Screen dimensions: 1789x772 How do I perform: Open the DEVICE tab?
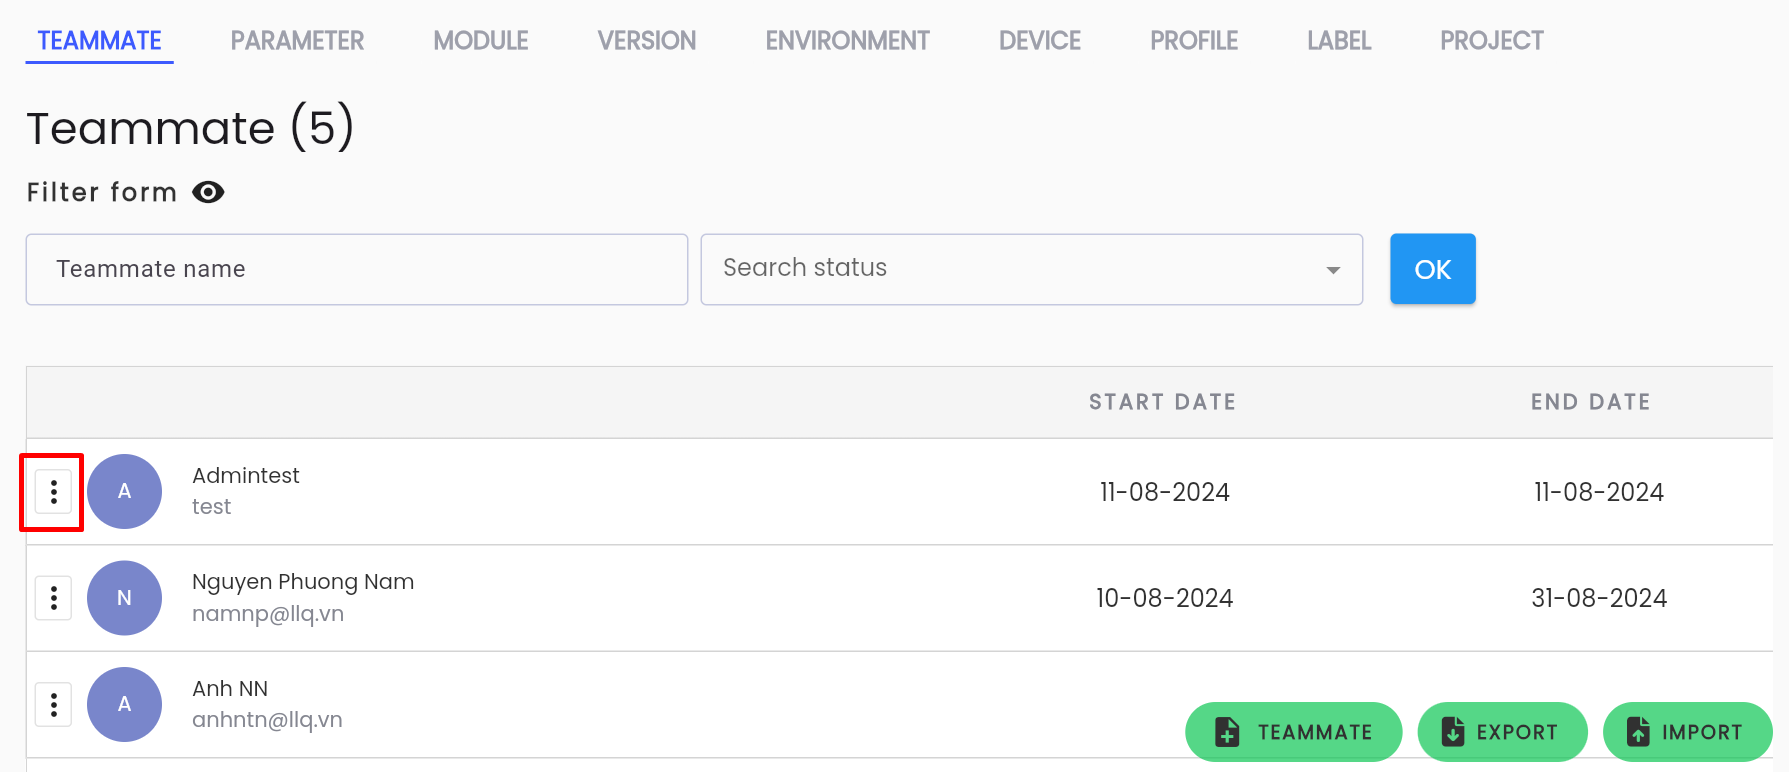[1040, 41]
